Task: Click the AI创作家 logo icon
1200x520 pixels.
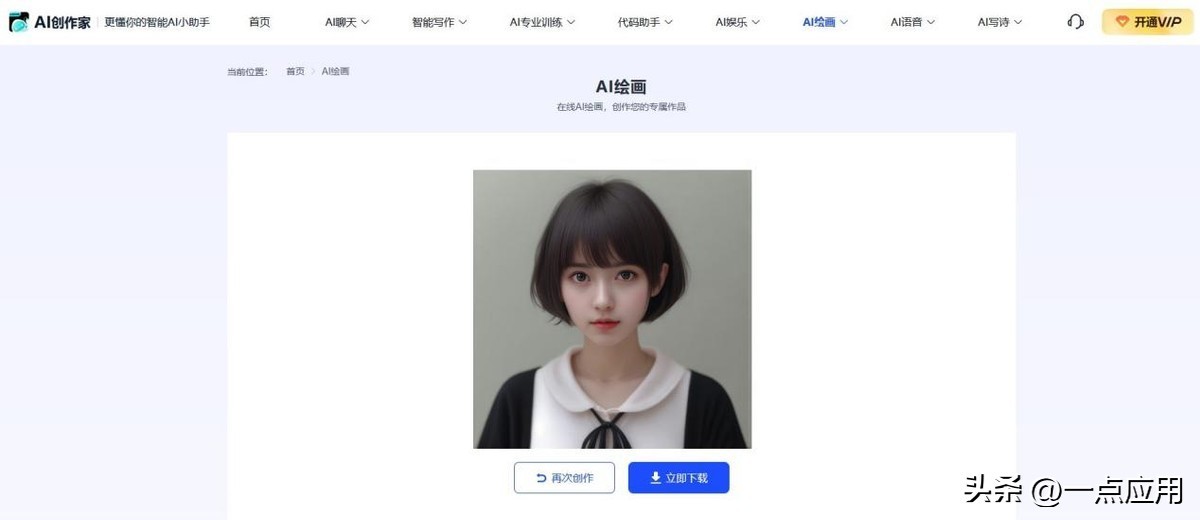Action: coord(19,22)
